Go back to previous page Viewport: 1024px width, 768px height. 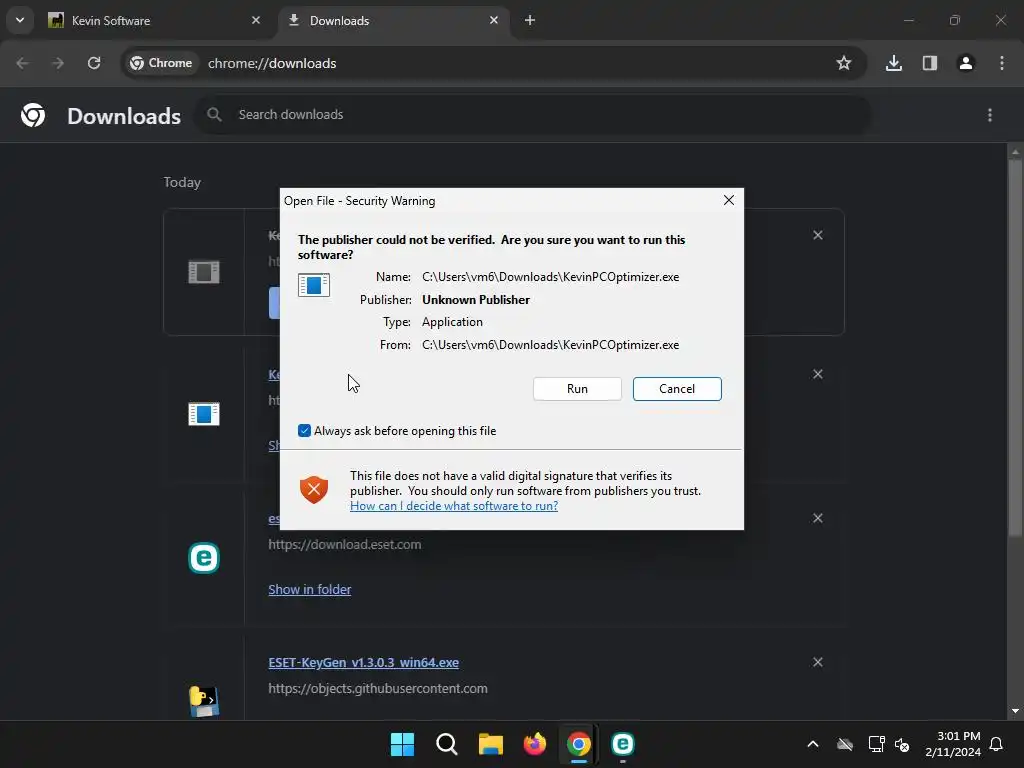22,63
